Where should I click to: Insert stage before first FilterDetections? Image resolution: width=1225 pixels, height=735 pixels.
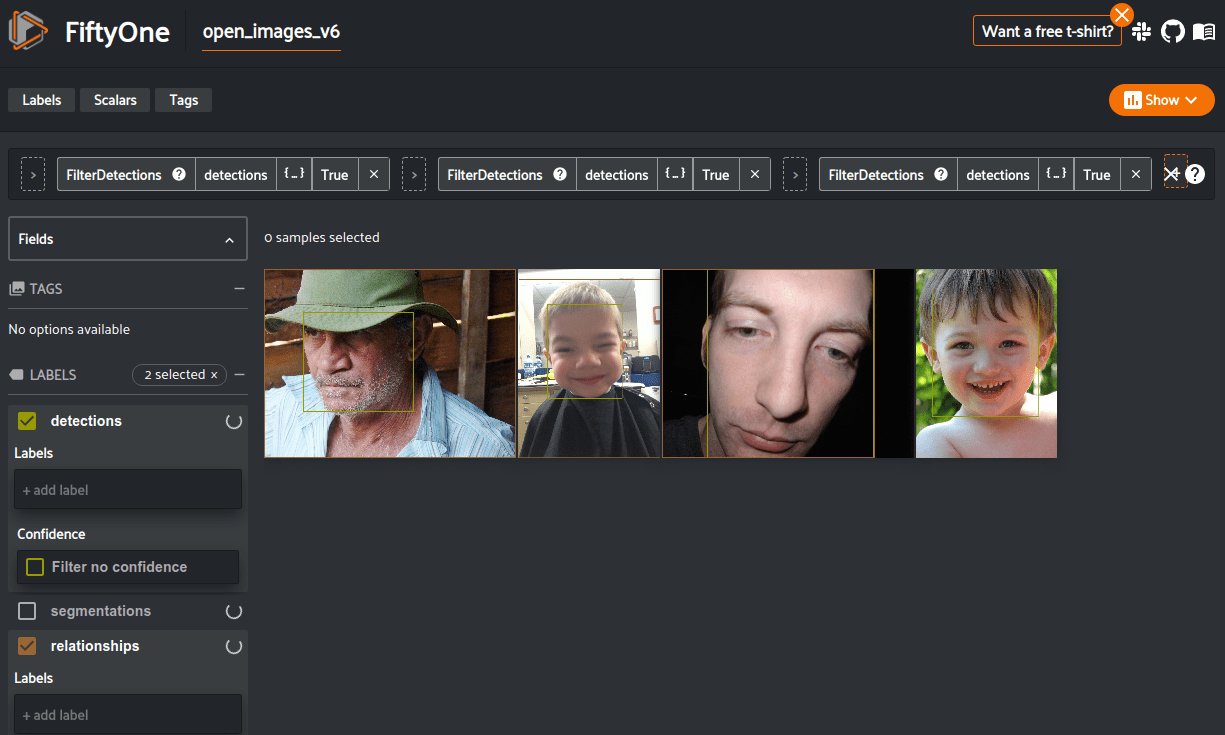coord(33,174)
